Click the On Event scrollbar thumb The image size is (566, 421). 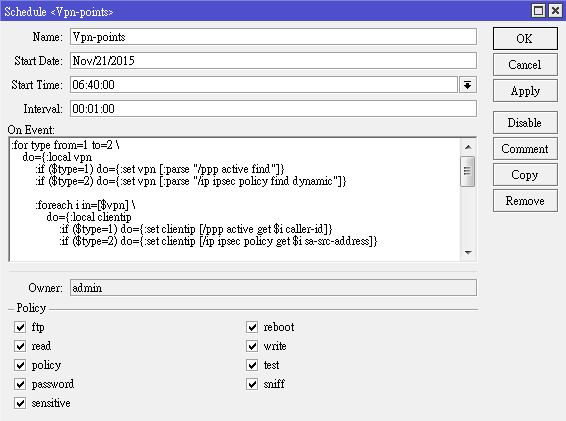[x=468, y=171]
